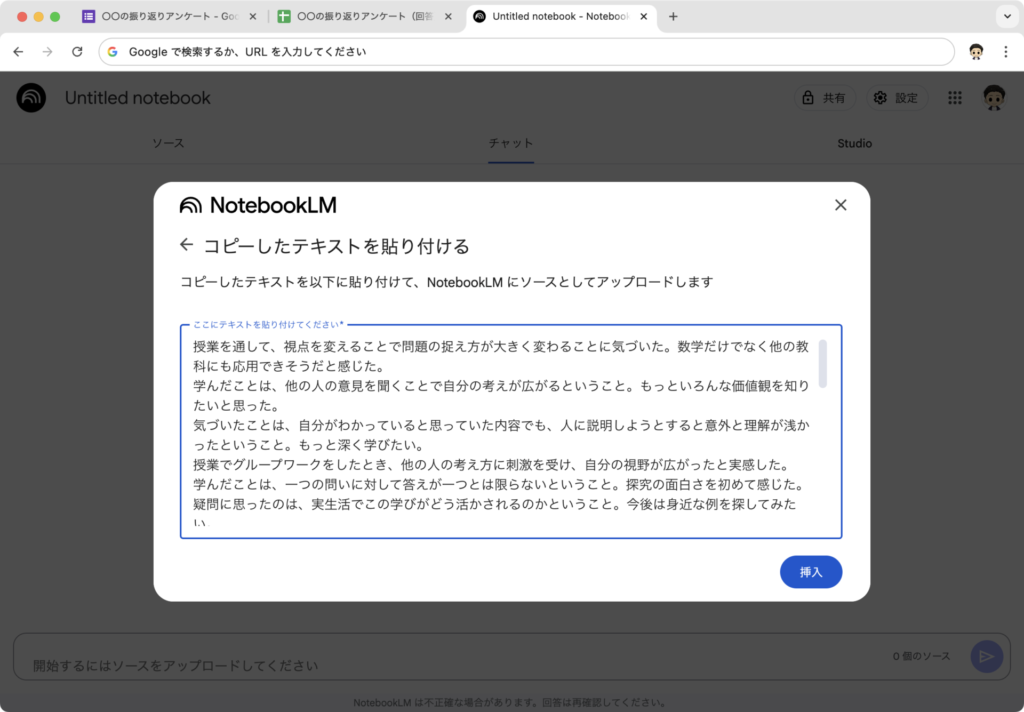This screenshot has height=712, width=1024.
Task: Open the Chrome profile avatar
Action: pos(976,52)
